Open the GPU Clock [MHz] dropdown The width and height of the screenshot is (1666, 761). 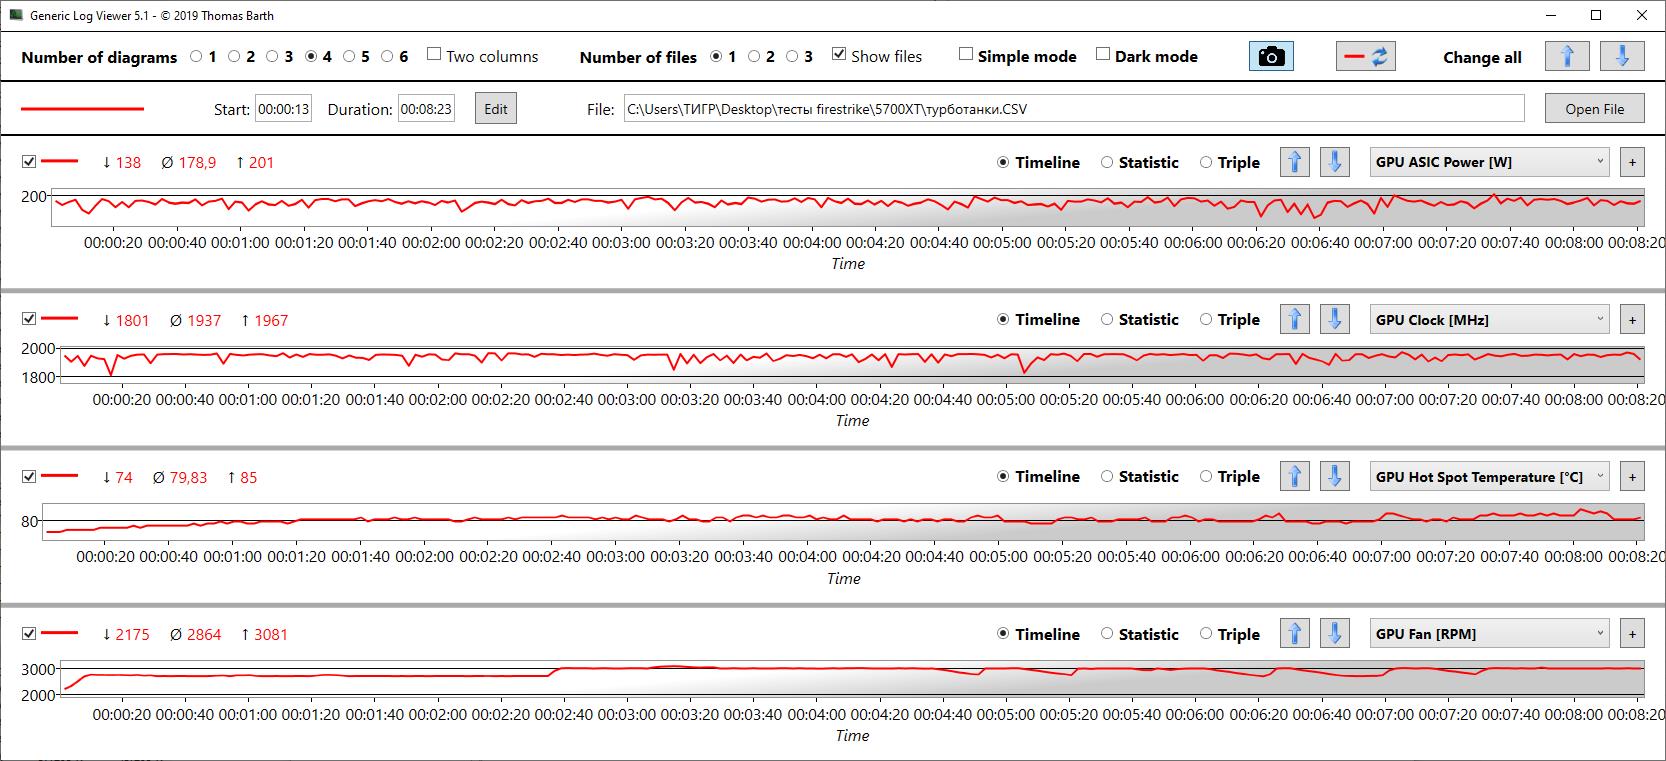click(1489, 319)
